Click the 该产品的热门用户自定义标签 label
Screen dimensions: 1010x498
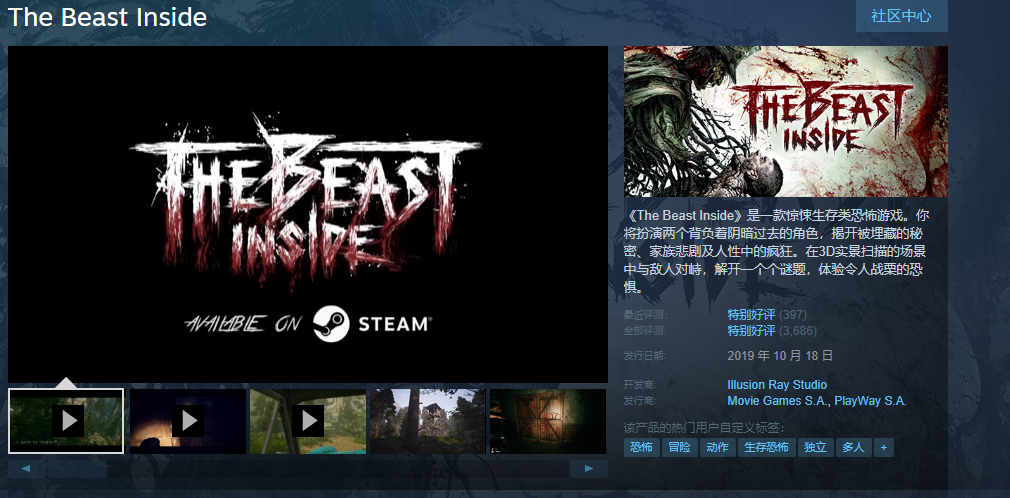pyautogui.click(x=704, y=428)
